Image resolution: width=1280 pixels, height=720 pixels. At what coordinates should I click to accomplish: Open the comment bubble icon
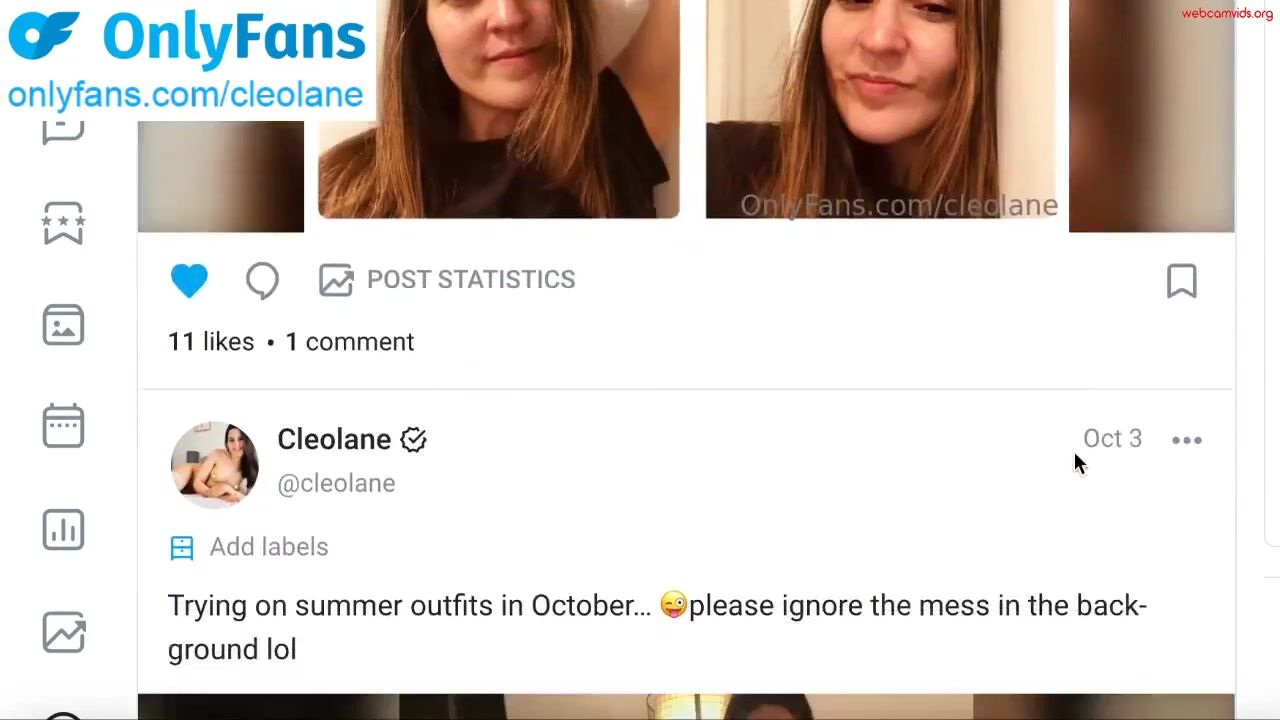point(262,281)
